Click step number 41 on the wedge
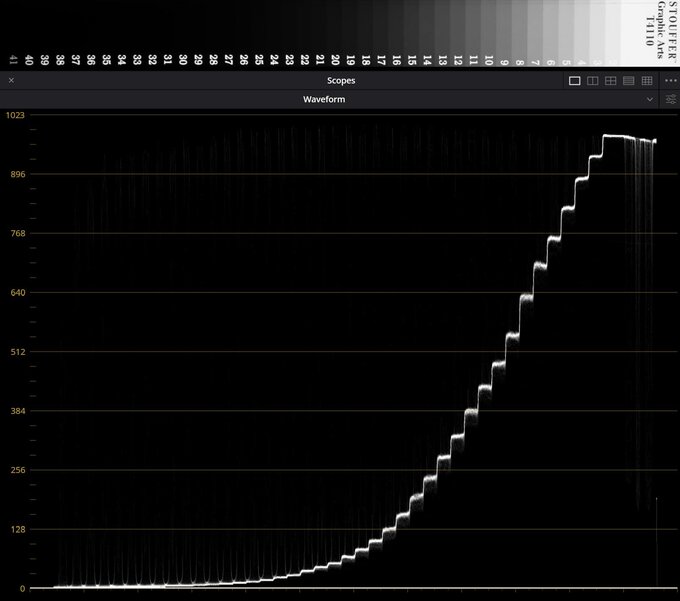Viewport: 680px width, 601px height. pyautogui.click(x=13, y=60)
